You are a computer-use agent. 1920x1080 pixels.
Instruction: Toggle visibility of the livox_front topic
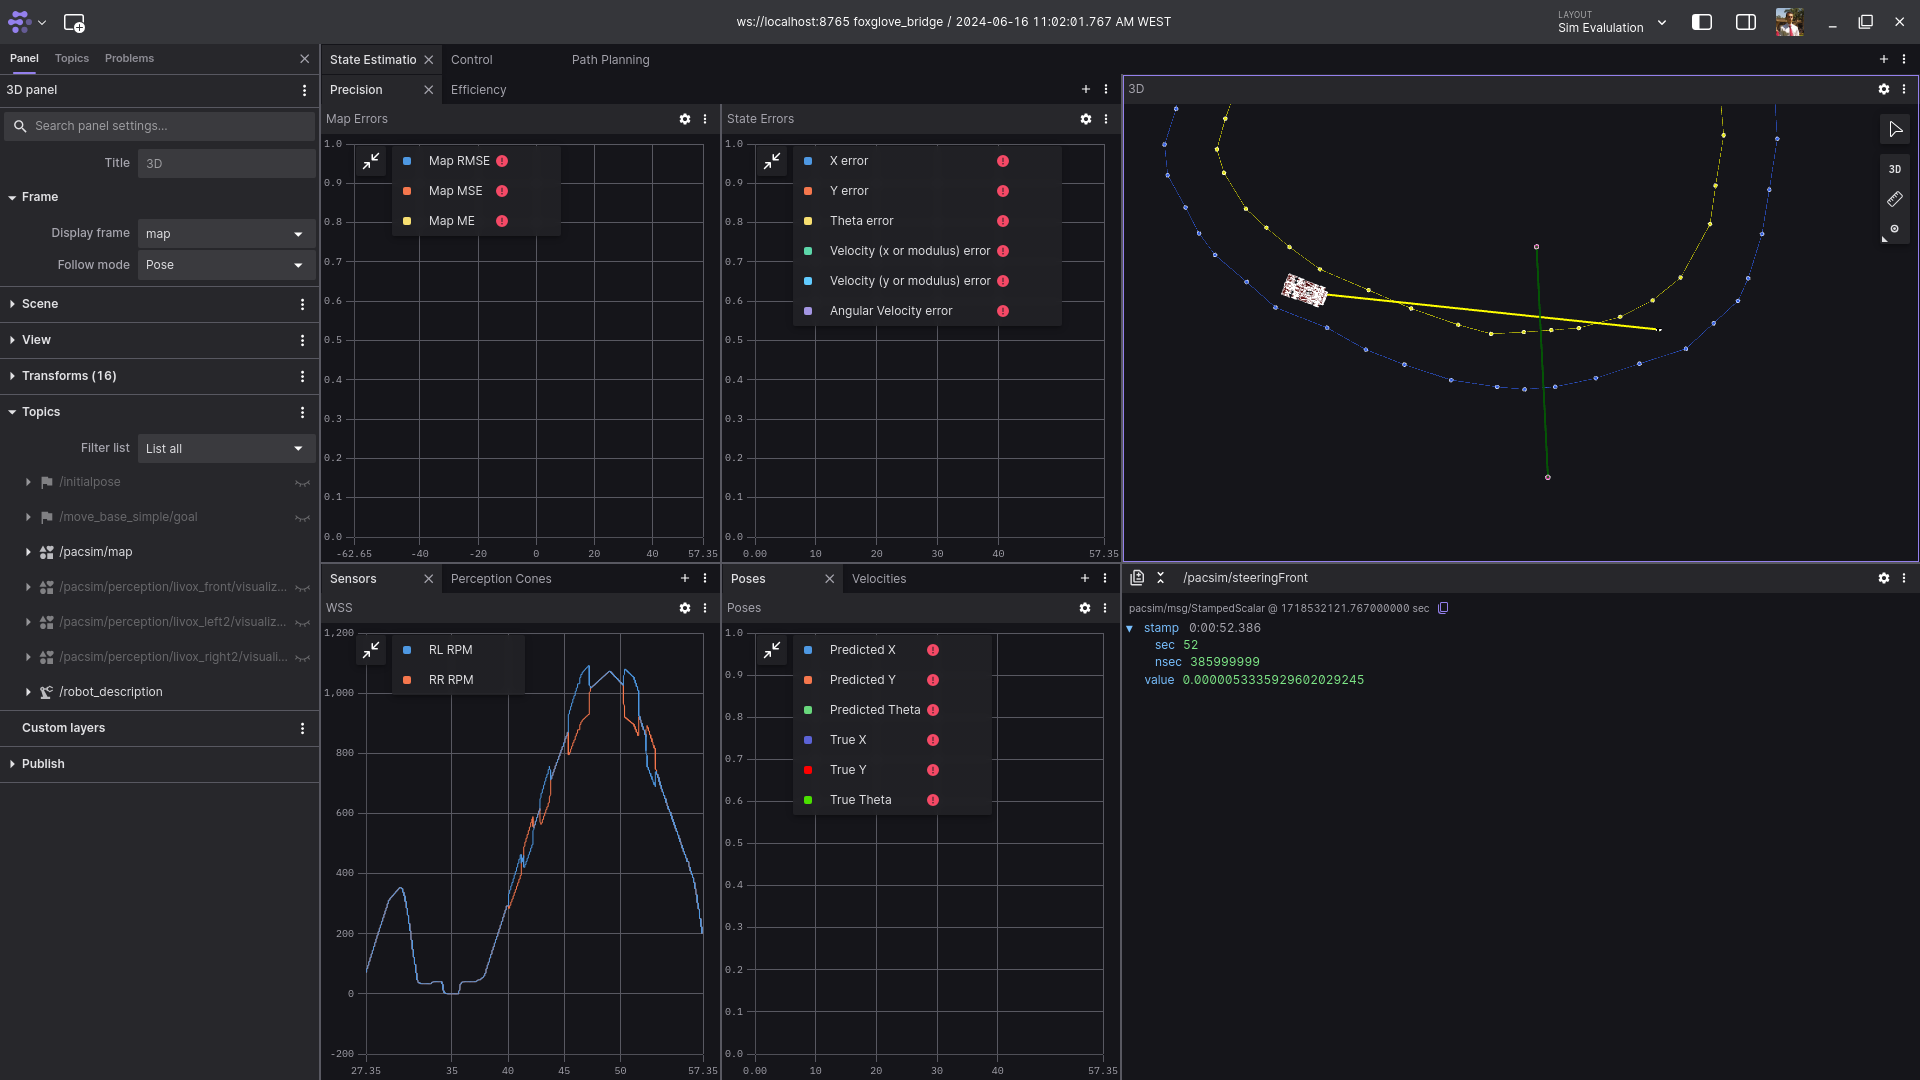tap(302, 588)
